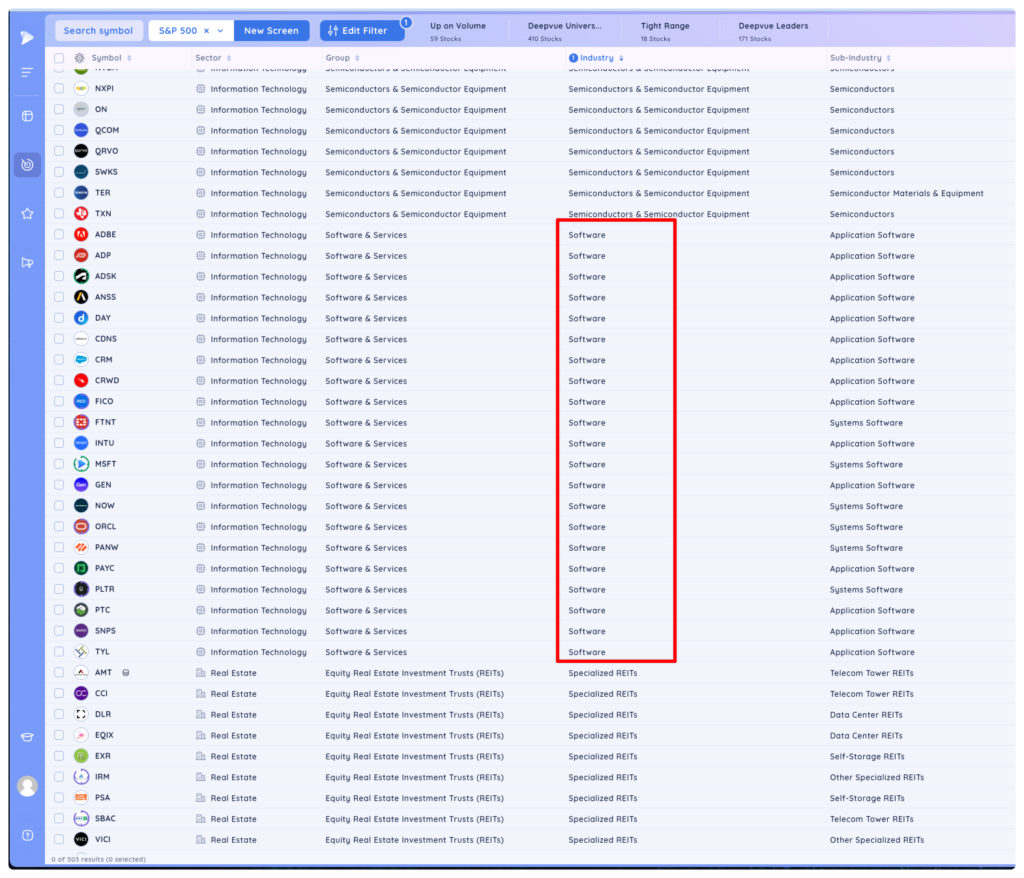This screenshot has height=878, width=1024.
Task: Click the ANSS company logo
Action: [x=81, y=297]
